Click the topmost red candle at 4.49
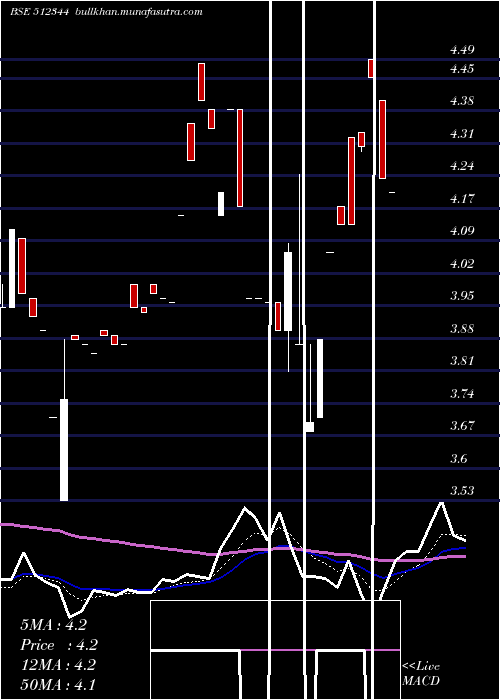500x700 pixels. pos(371,68)
